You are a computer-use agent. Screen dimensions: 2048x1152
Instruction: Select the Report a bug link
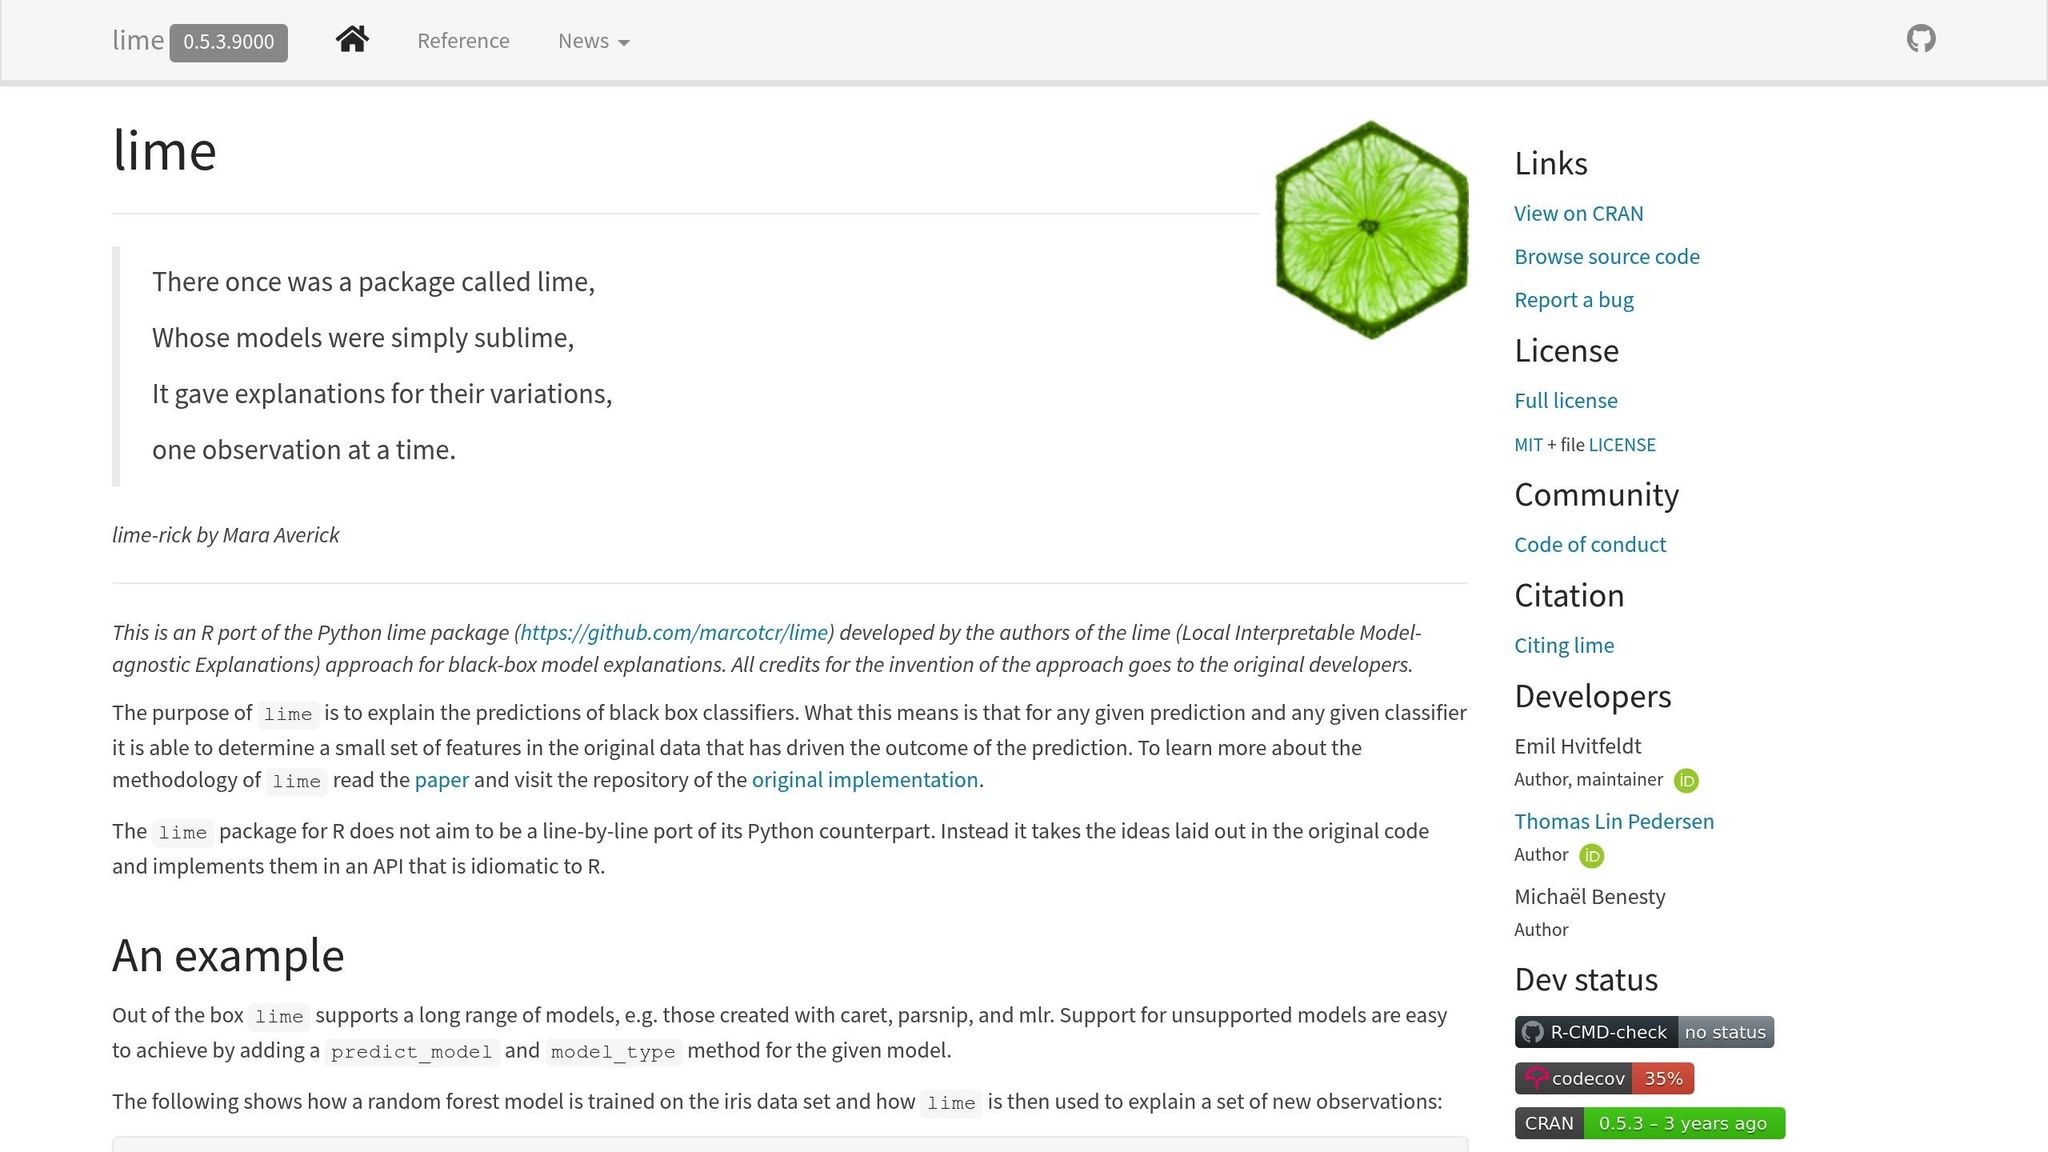point(1573,300)
